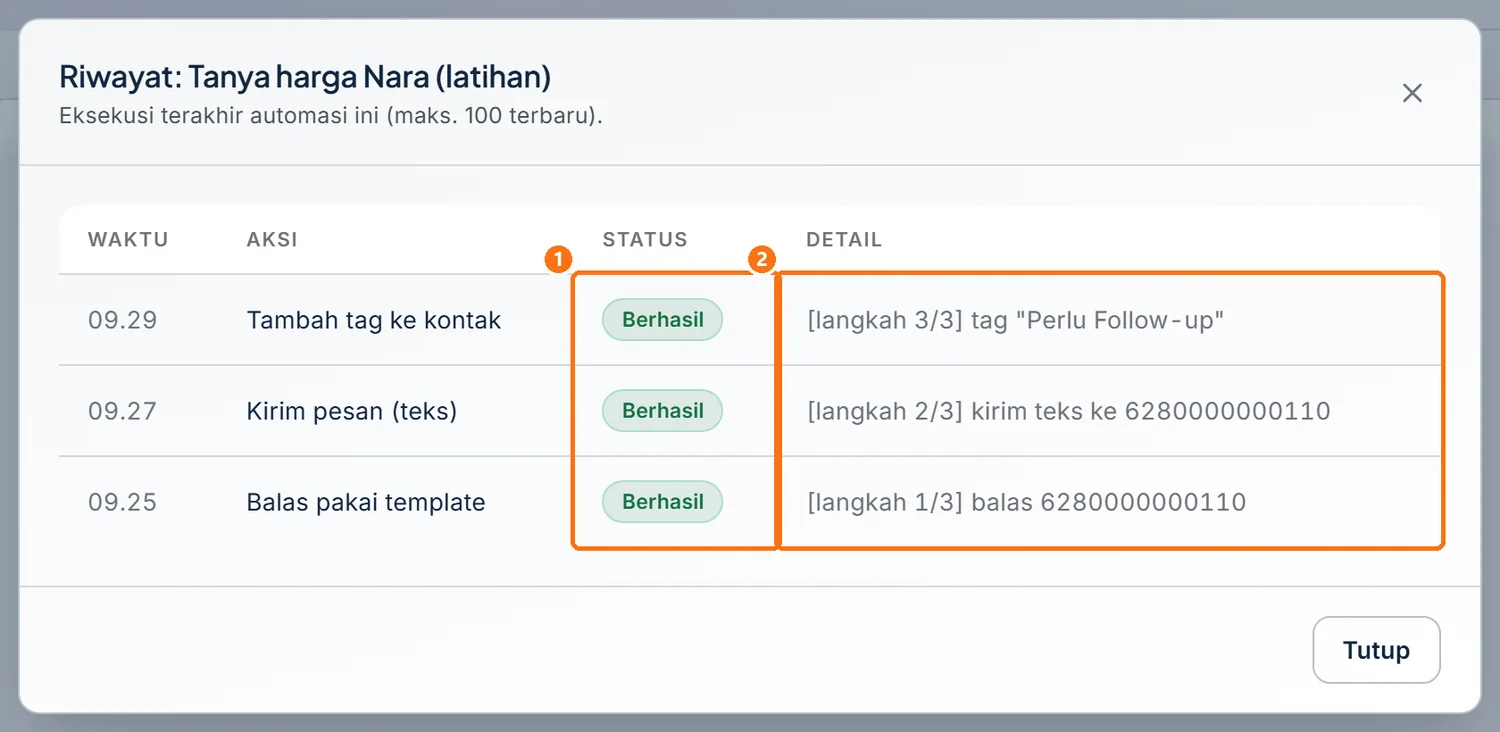Click the detail "balas 6280000000110"
The width and height of the screenshot is (1500, 732).
point(1109,502)
